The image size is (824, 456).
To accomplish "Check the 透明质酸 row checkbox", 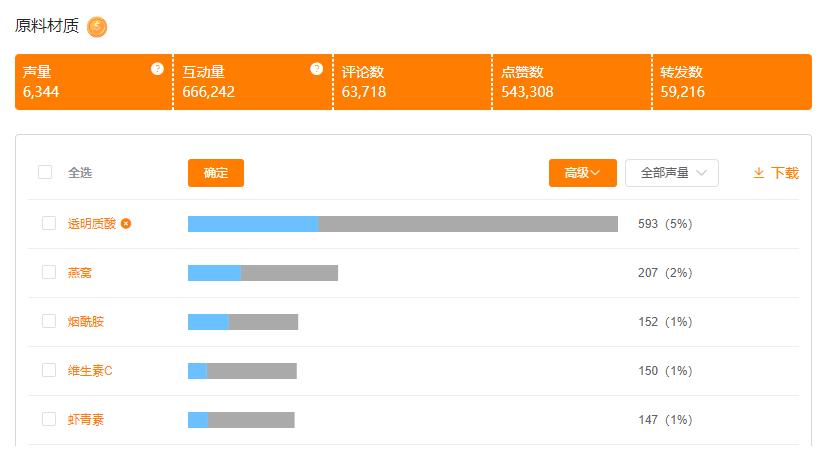I will point(49,223).
